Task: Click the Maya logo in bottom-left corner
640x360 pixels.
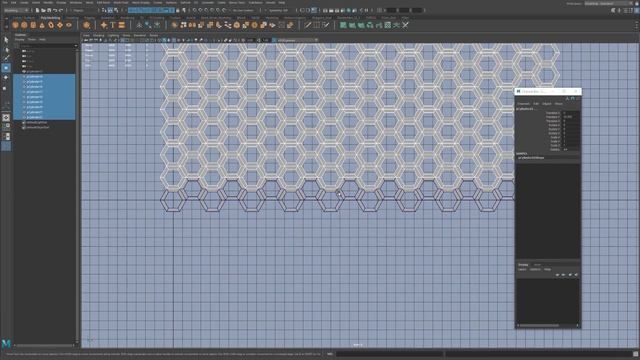Action: click(6, 343)
